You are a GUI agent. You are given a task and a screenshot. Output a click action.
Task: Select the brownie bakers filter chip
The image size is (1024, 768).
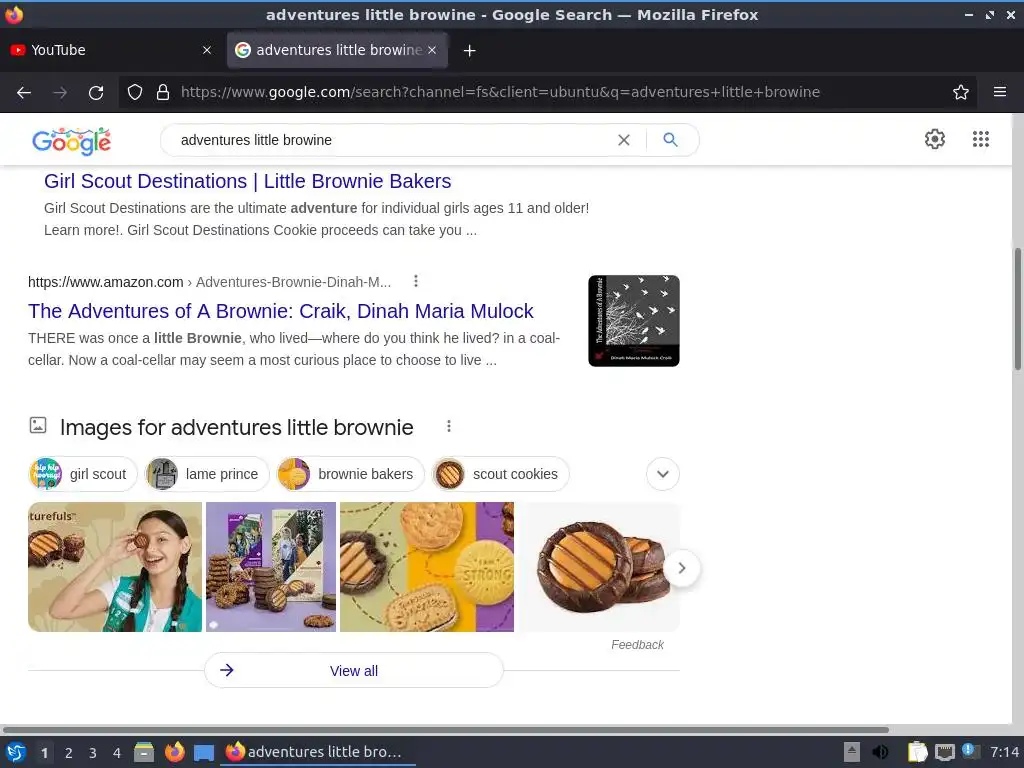point(350,474)
